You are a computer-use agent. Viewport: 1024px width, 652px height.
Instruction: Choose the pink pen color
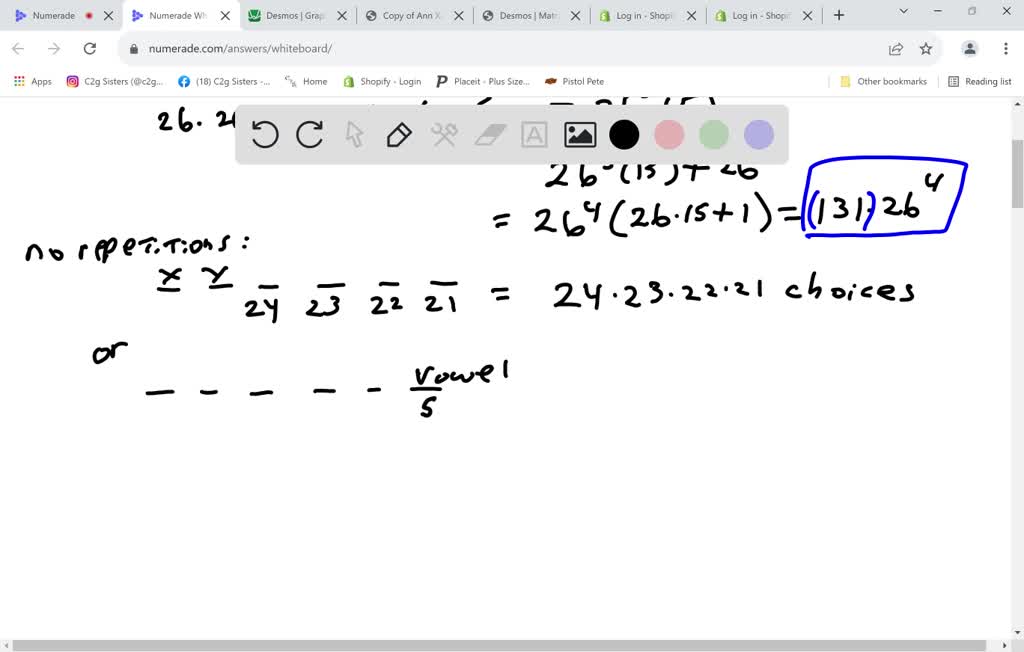(x=669, y=135)
